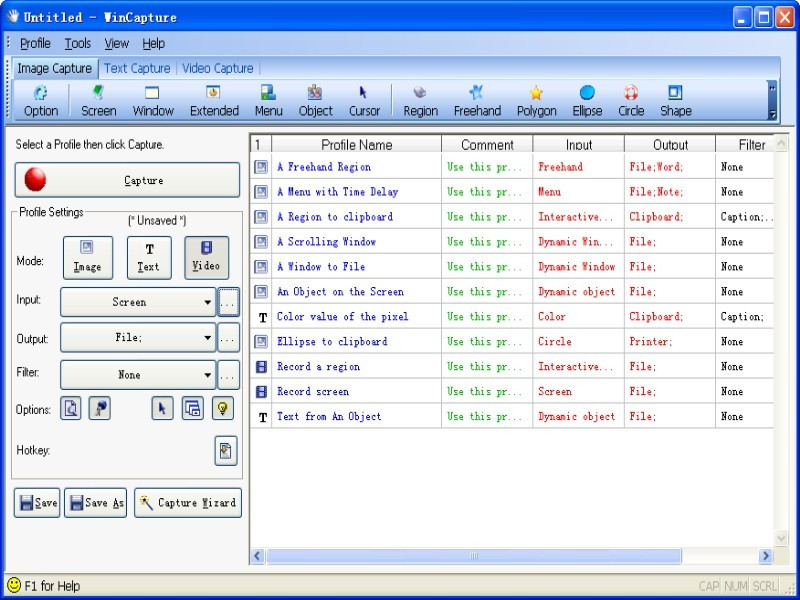
Task: Launch the Capture Wizard
Action: coord(188,503)
